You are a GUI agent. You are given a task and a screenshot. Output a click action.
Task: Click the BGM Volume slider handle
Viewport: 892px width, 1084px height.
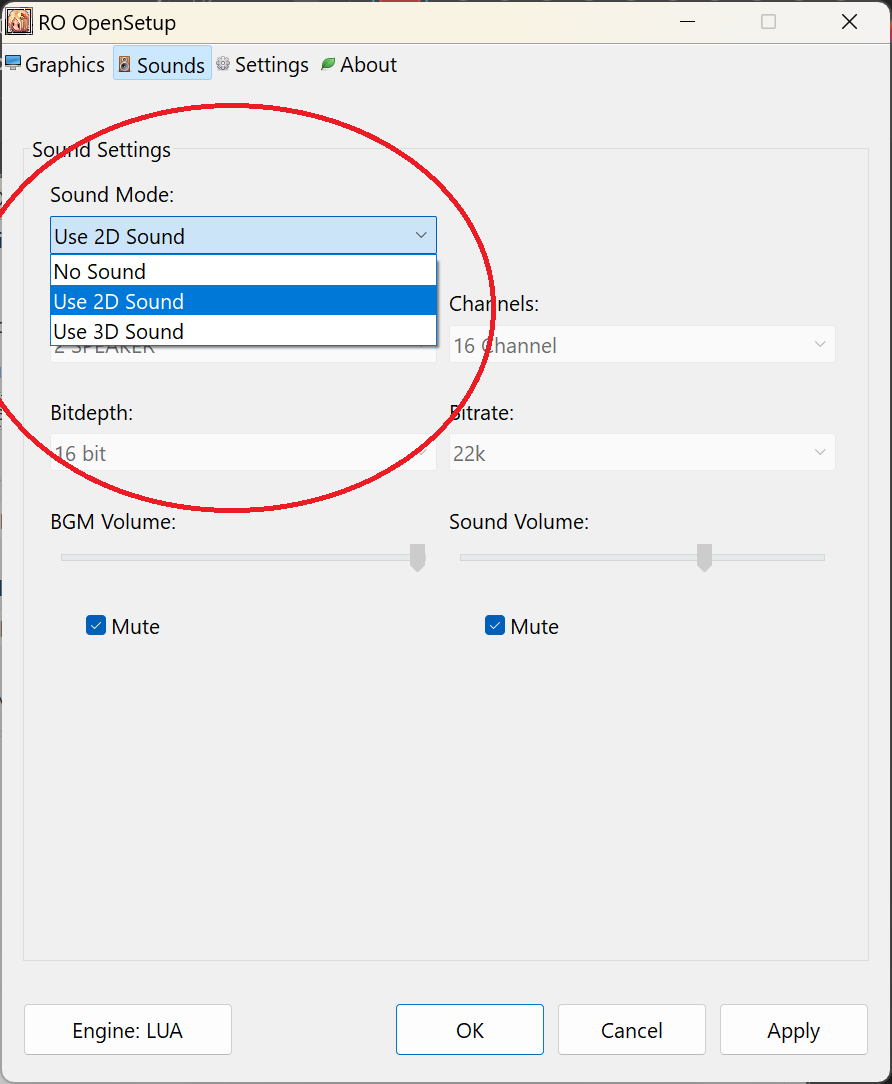coord(418,557)
